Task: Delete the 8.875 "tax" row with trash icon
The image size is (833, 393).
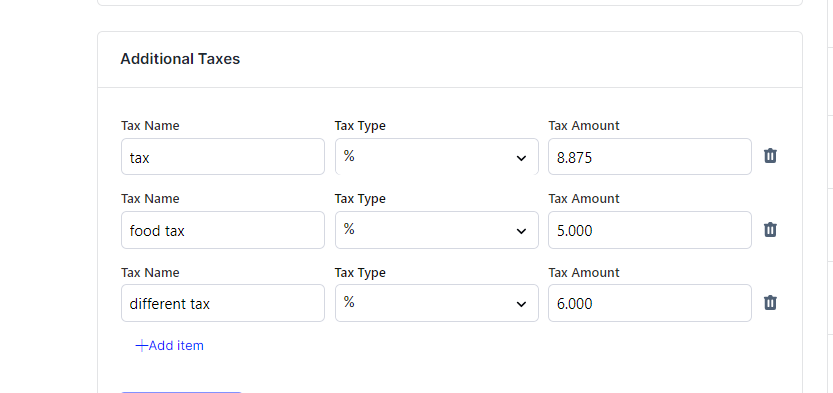Action: [x=770, y=156]
